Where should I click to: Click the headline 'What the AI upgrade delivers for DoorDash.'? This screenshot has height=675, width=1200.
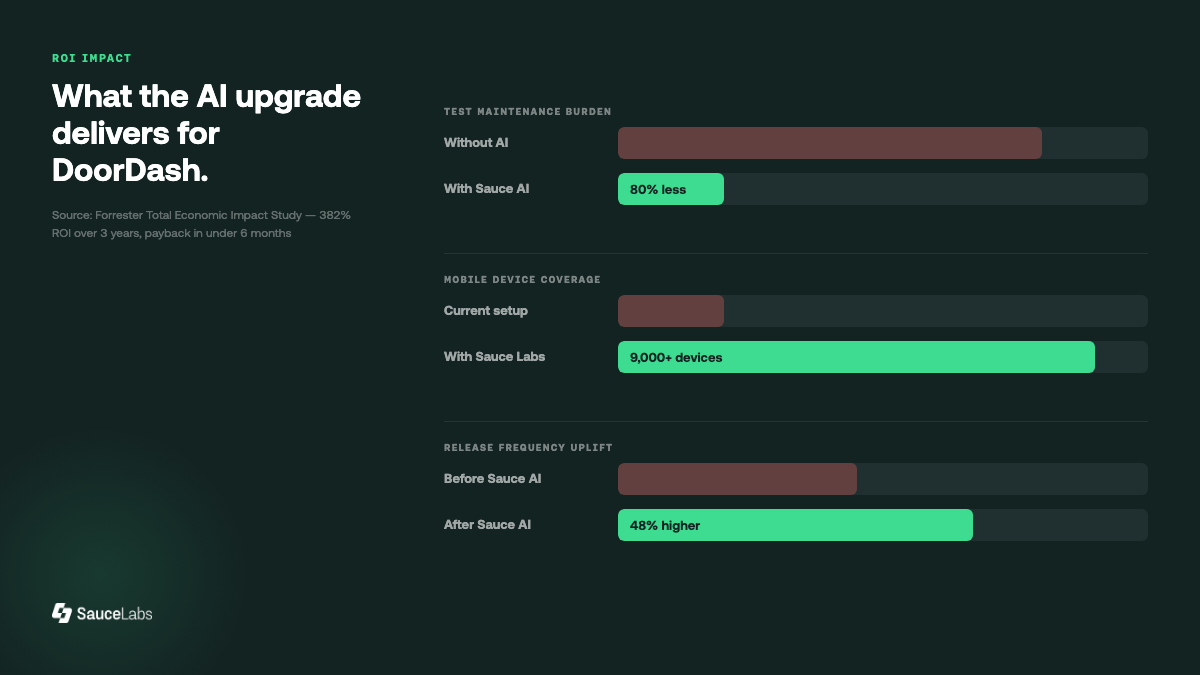pyautogui.click(x=207, y=133)
